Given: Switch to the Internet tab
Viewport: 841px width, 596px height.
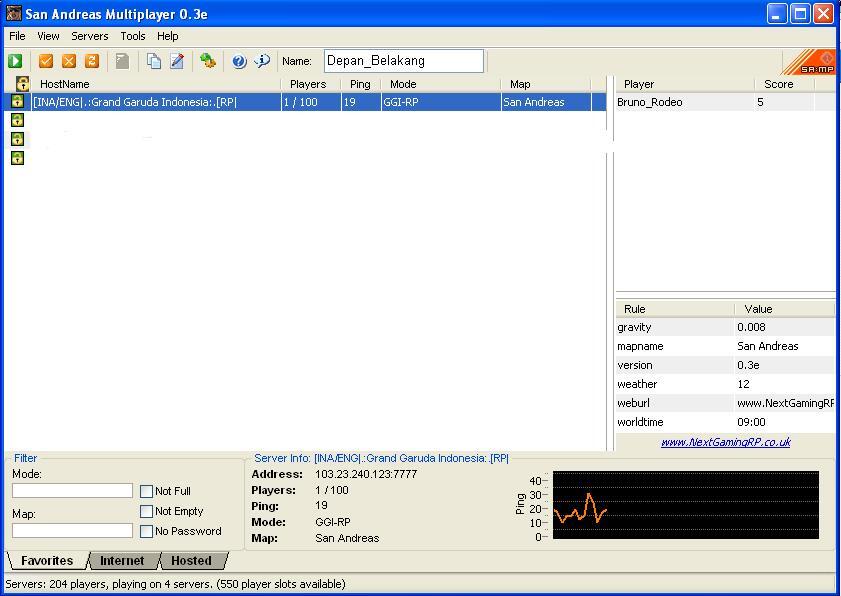Looking at the screenshot, I should point(122,561).
